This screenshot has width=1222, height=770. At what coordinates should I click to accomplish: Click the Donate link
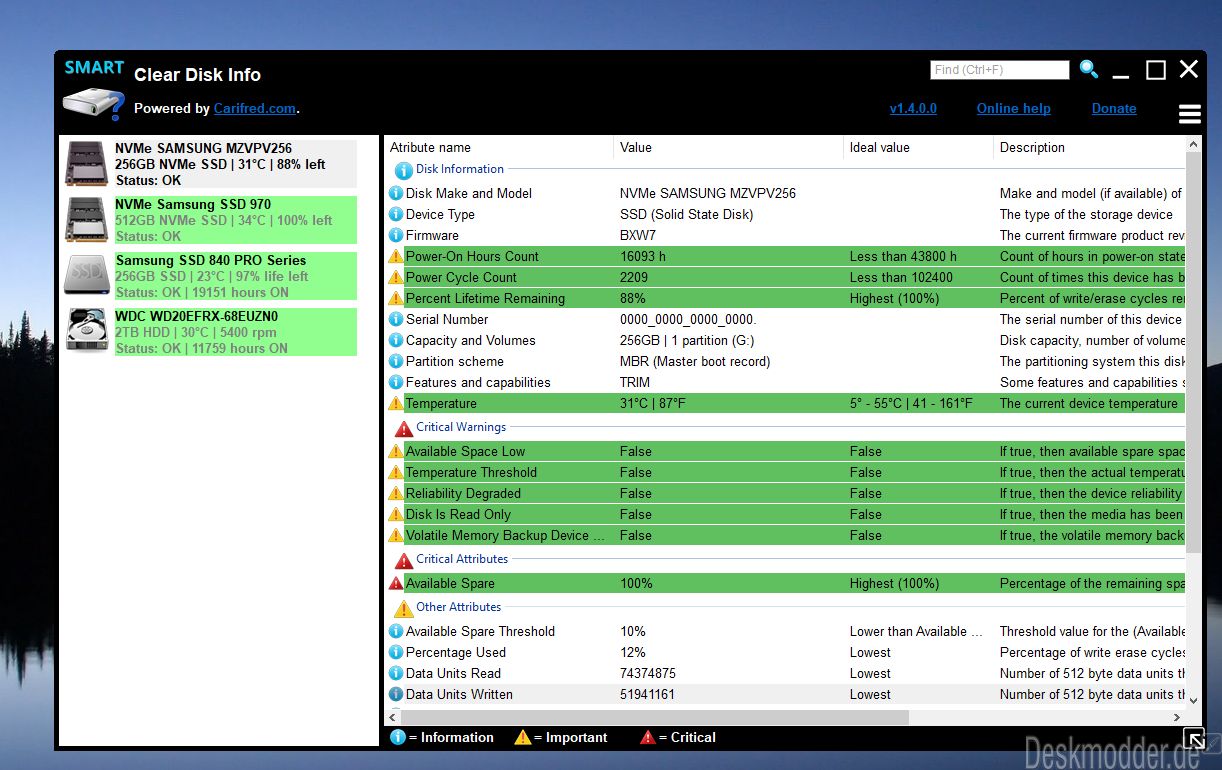click(1114, 108)
